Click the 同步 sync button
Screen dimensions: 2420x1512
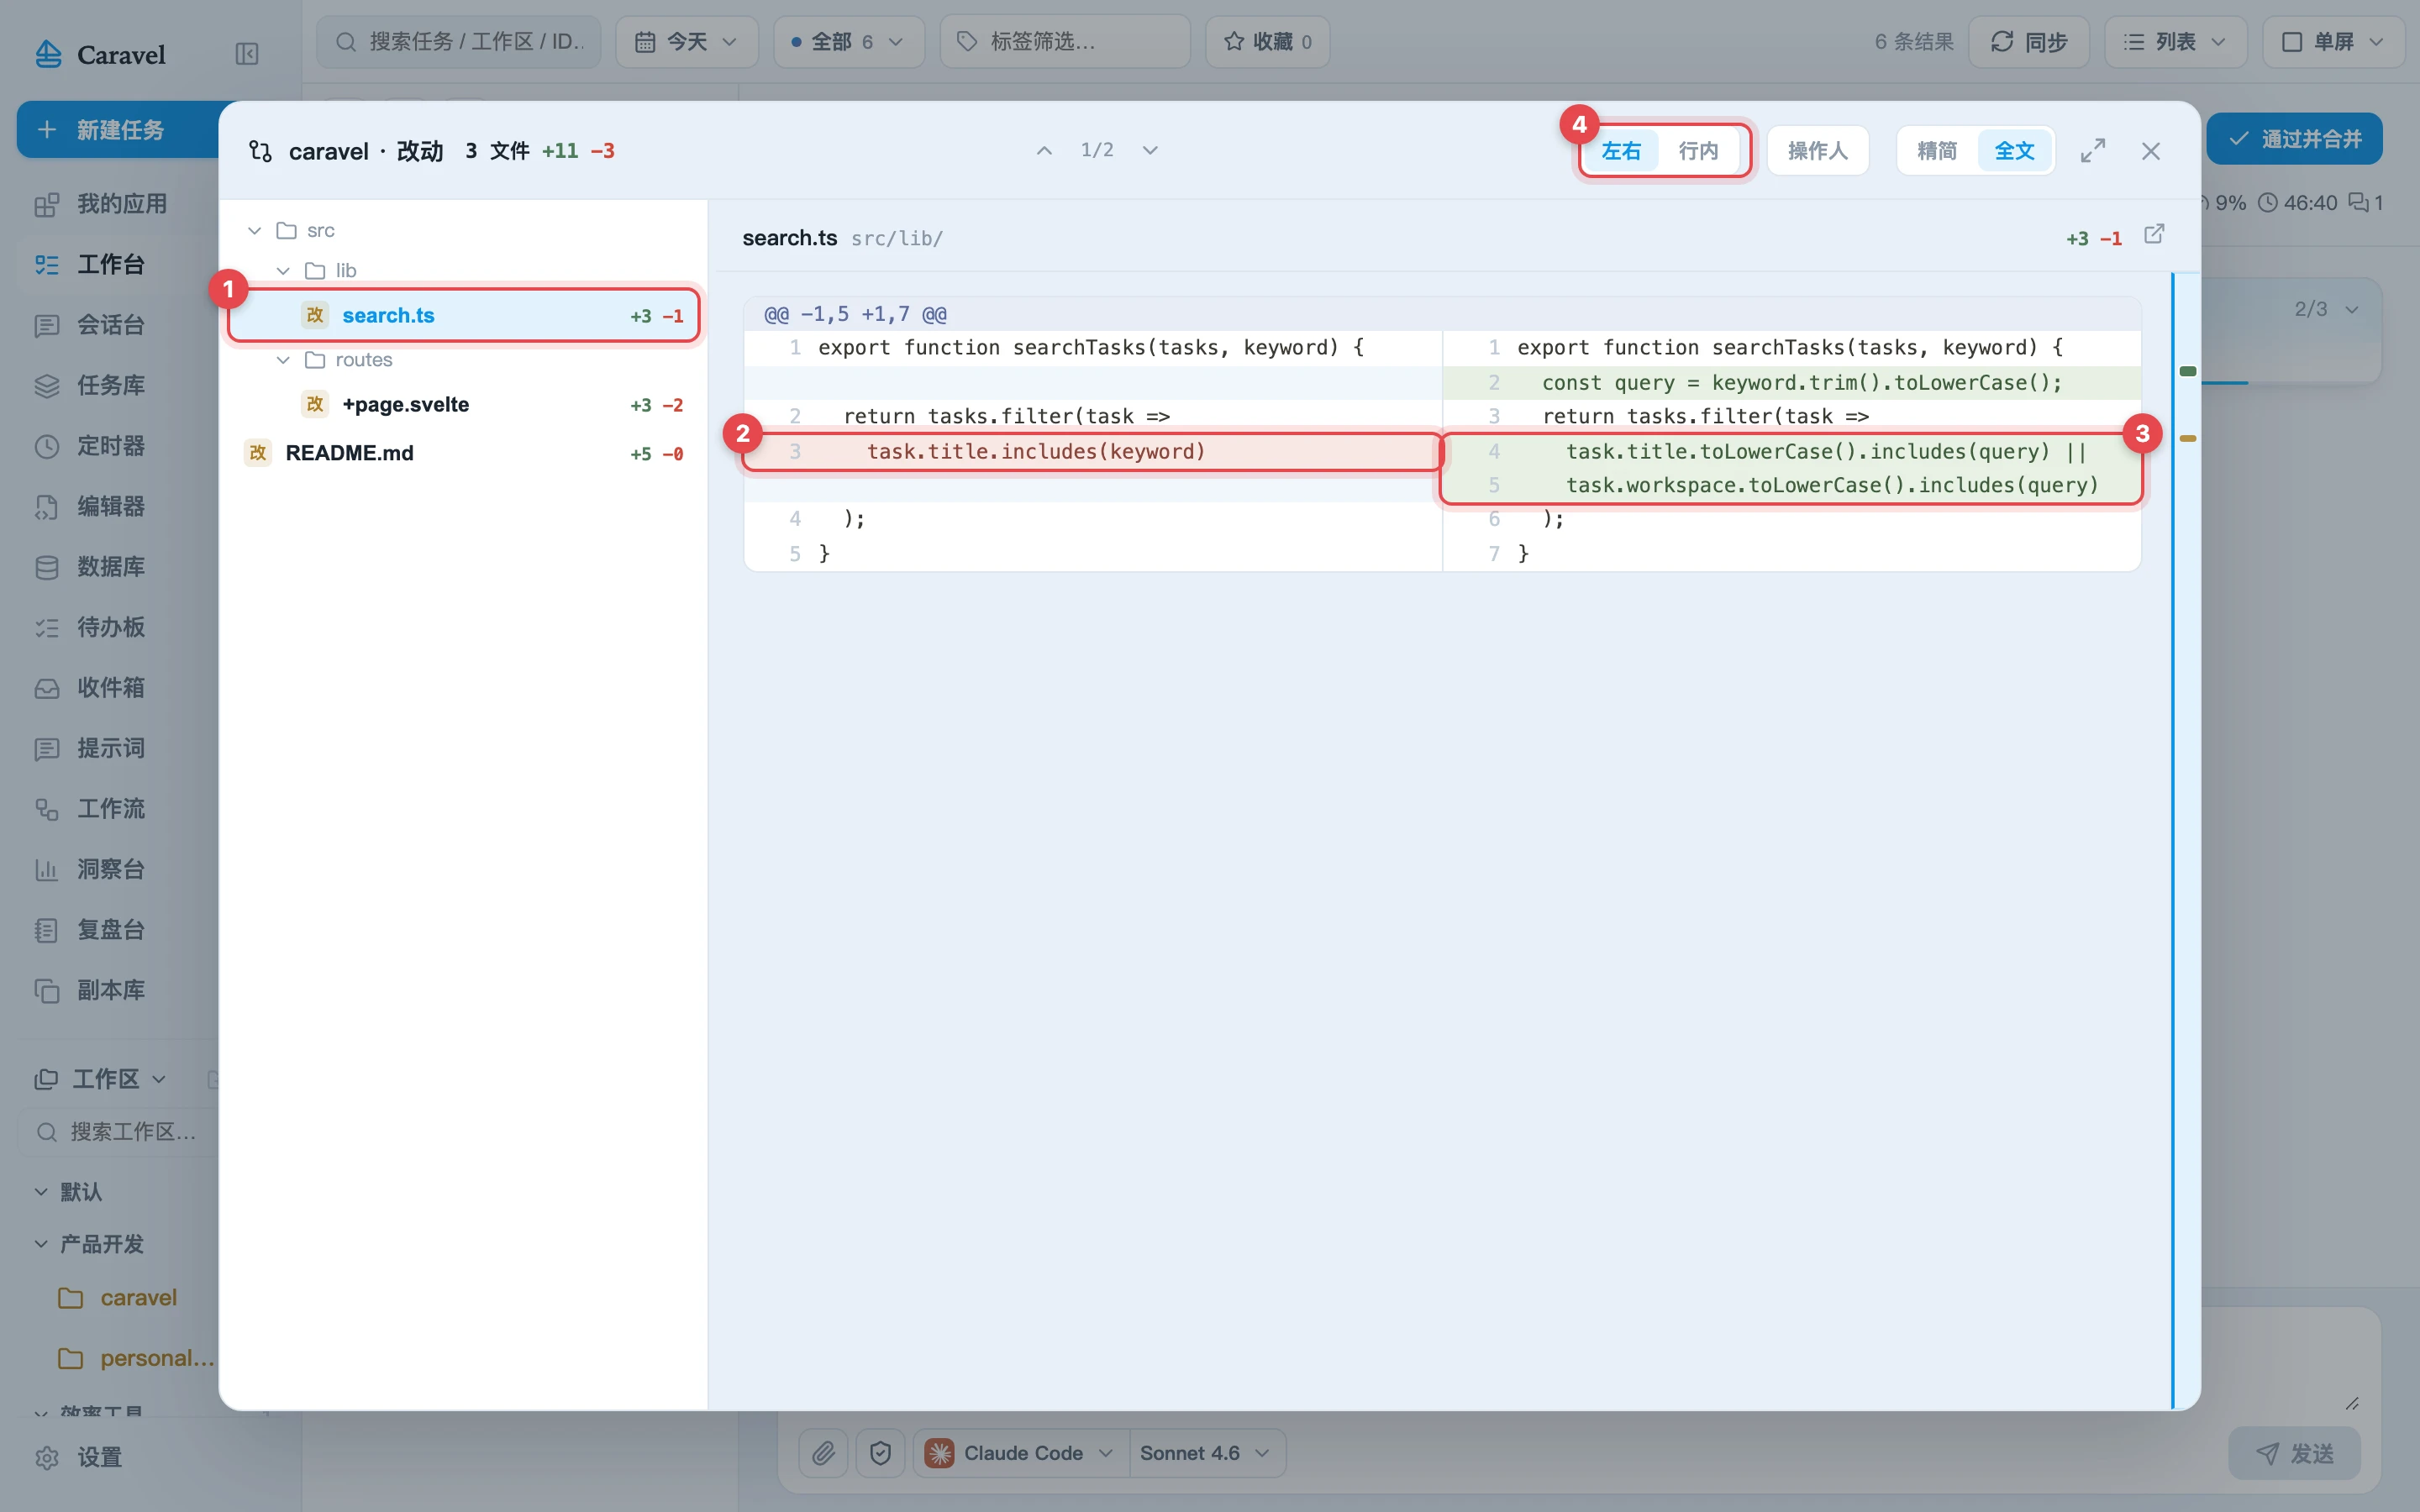pyautogui.click(x=2029, y=42)
